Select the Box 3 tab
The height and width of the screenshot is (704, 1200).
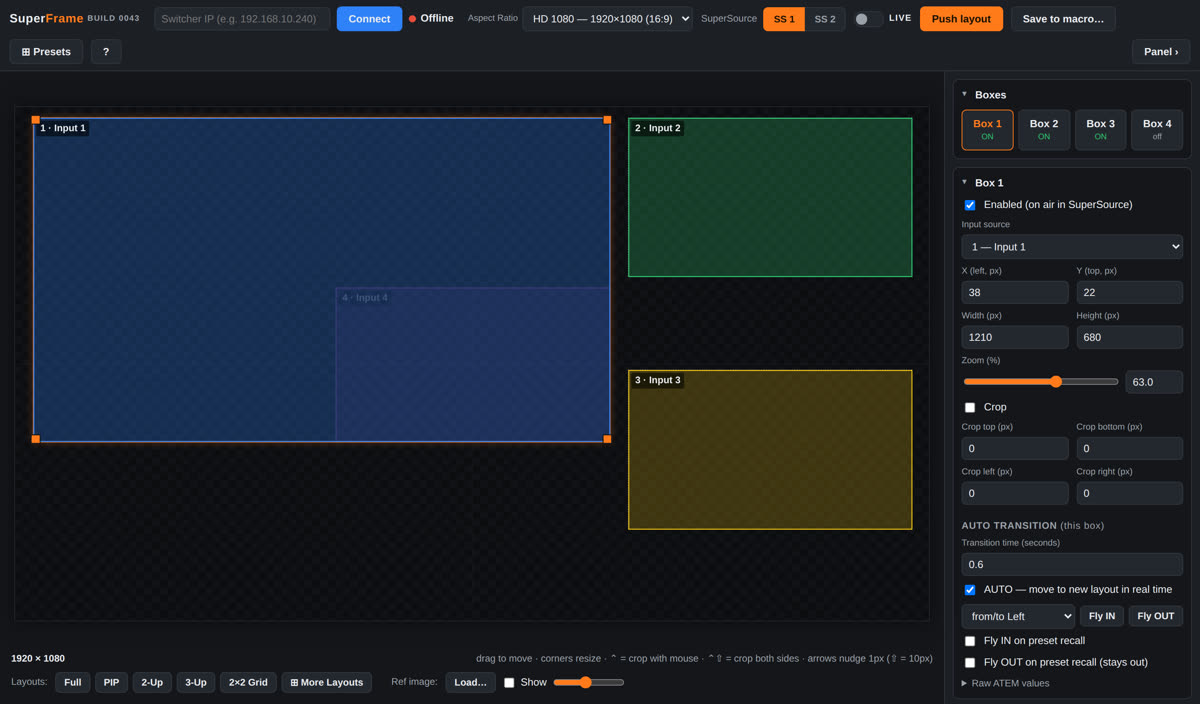pos(1100,130)
